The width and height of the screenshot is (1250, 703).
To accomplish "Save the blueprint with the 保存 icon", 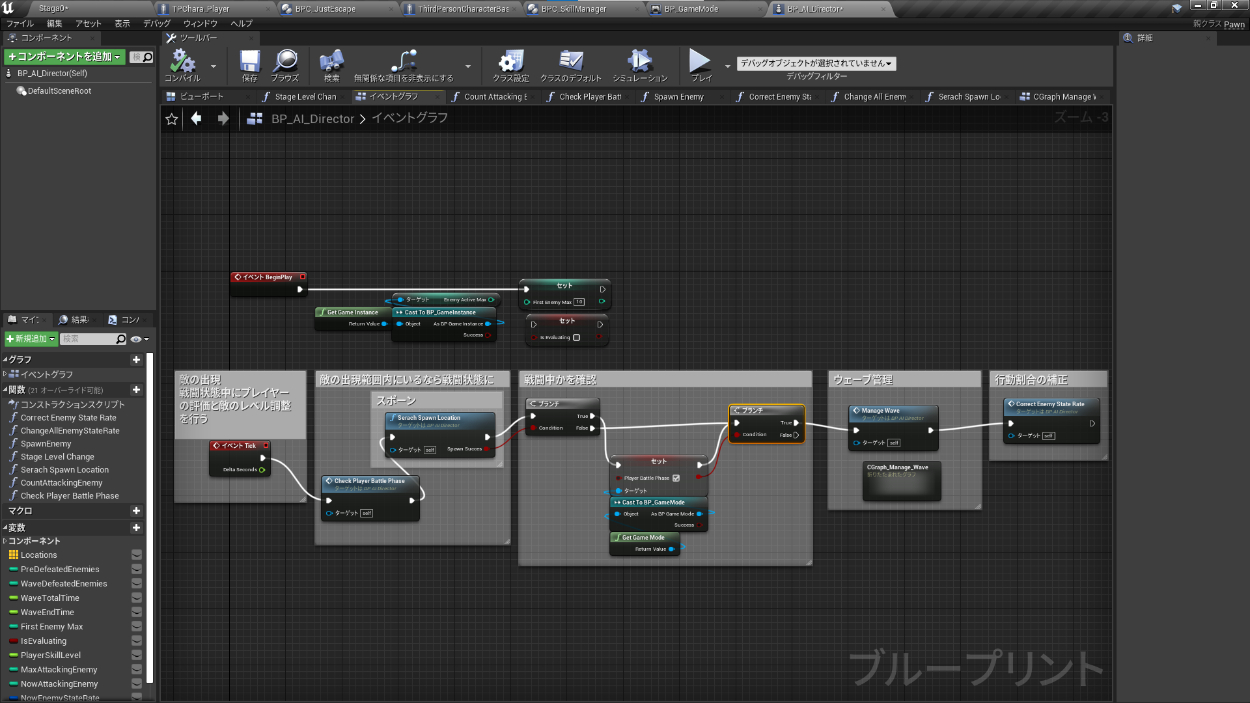I will point(250,62).
